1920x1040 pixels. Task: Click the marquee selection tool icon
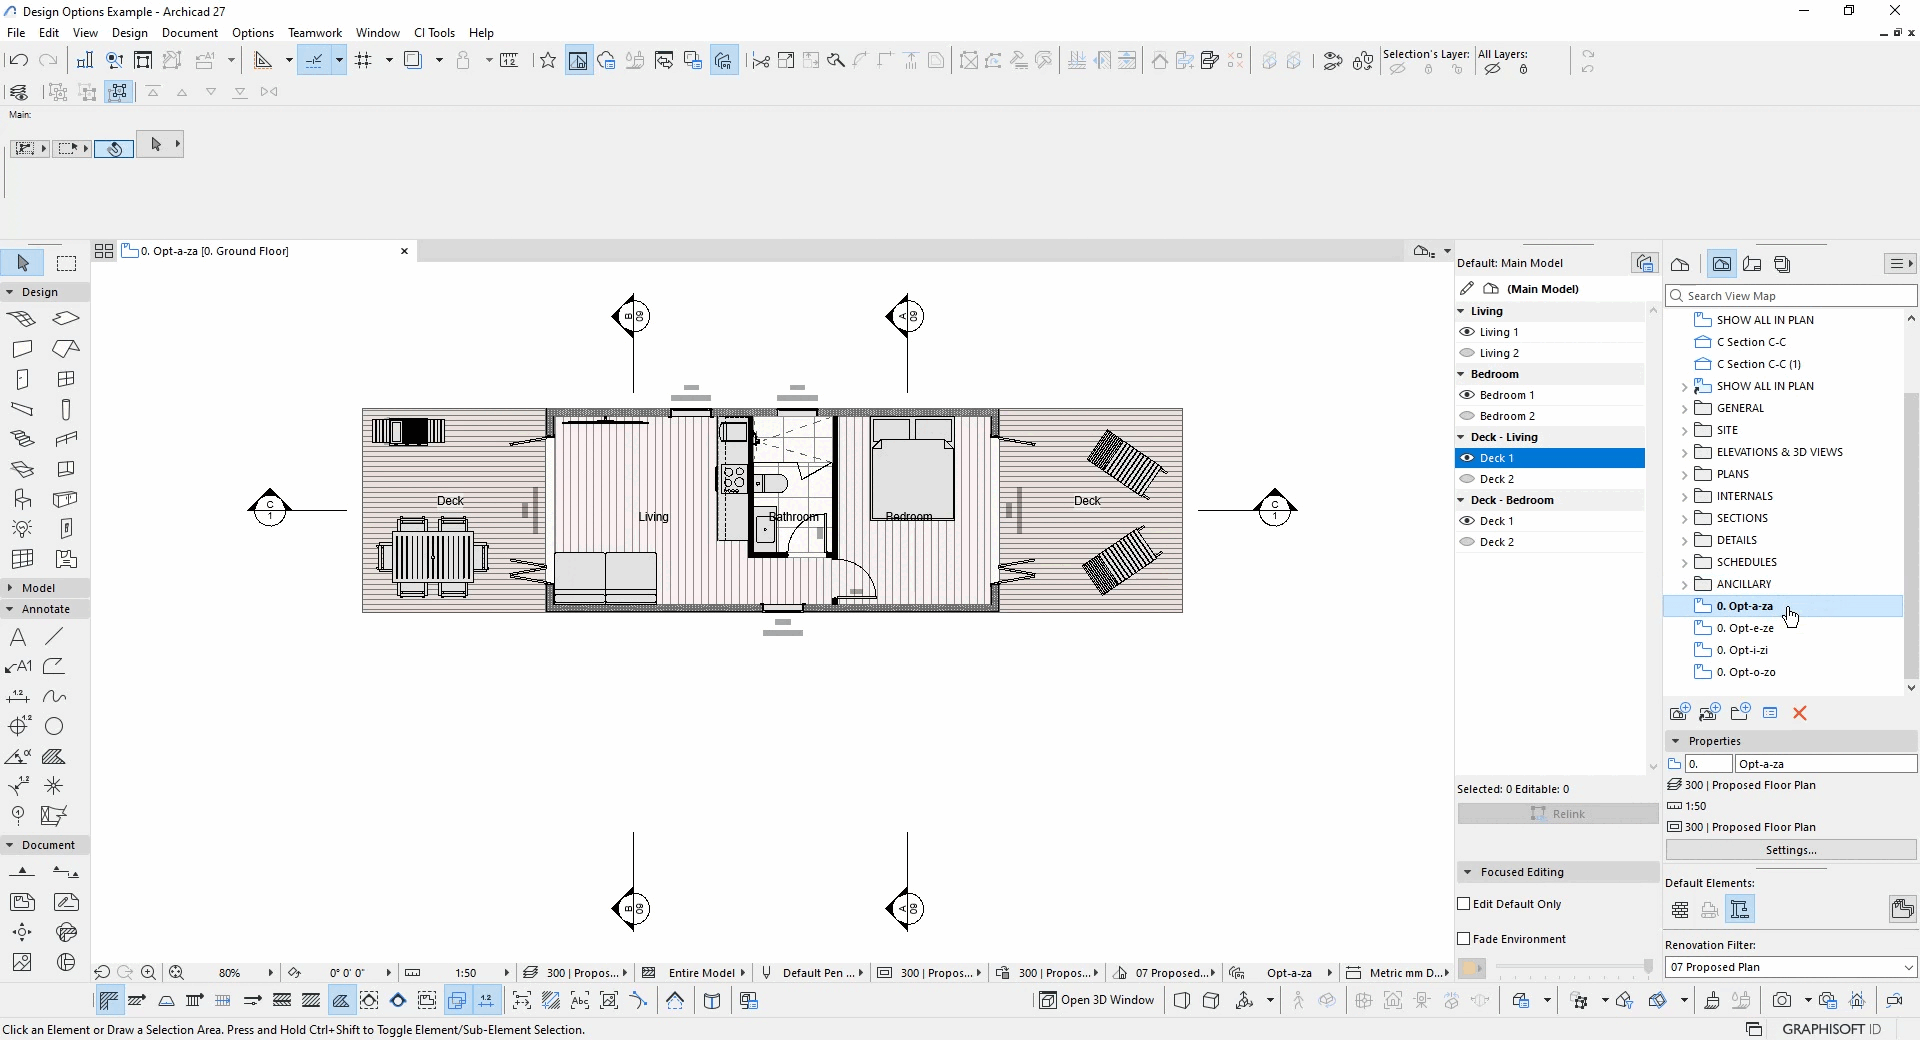click(66, 262)
